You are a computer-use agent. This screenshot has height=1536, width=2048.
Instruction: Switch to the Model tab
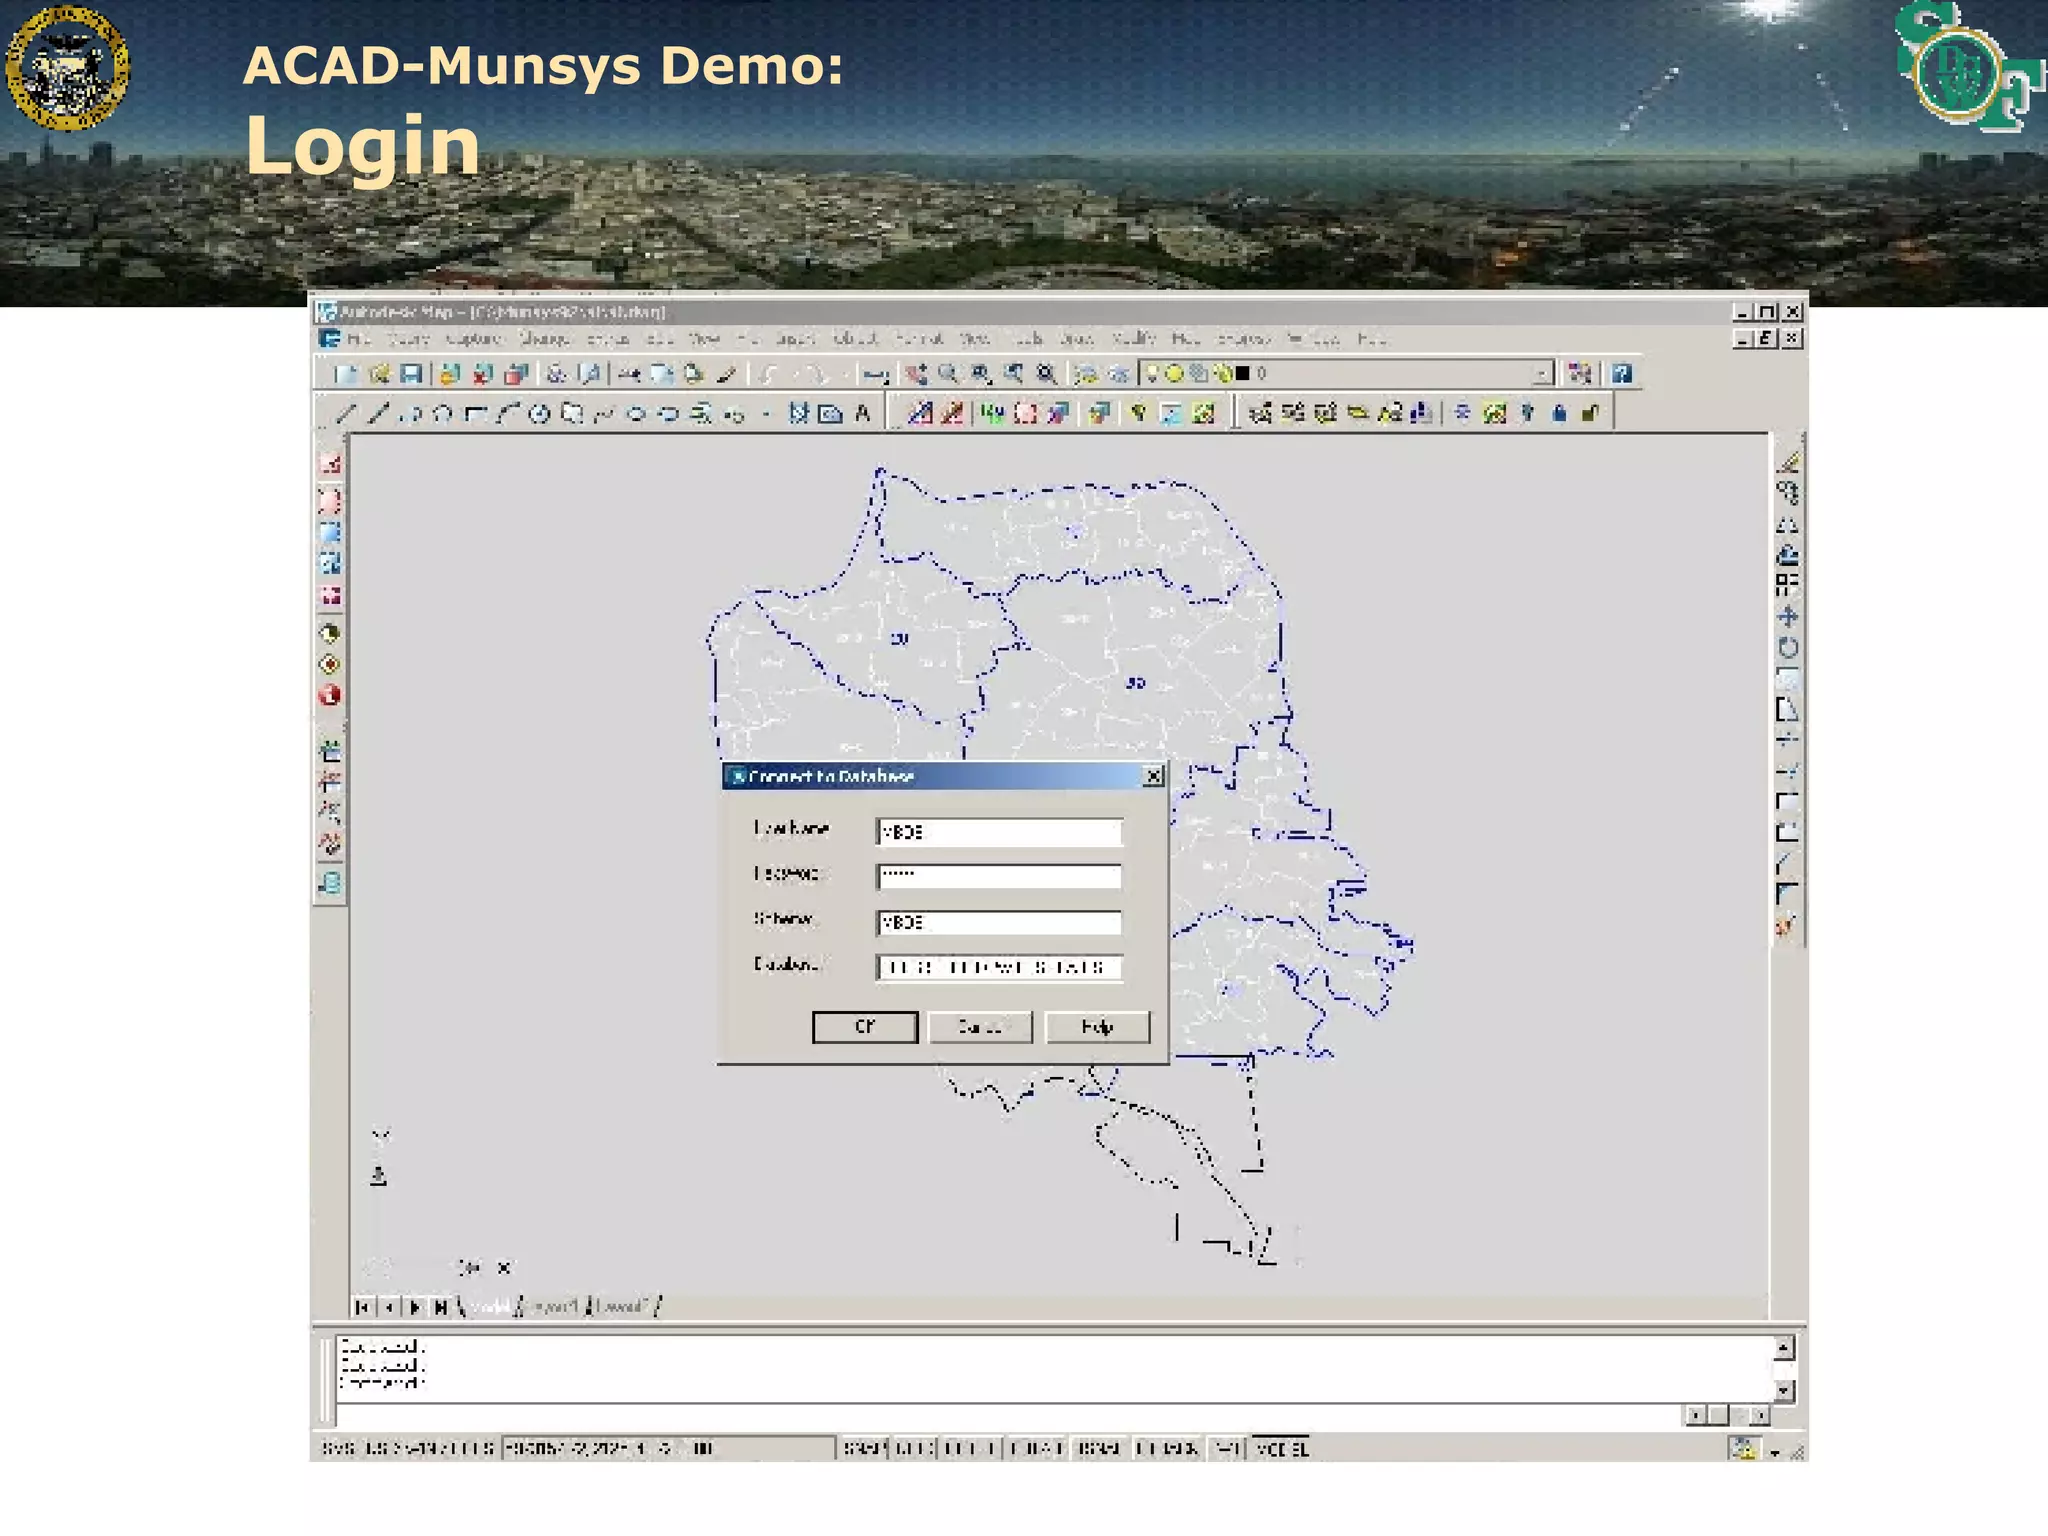coord(490,1306)
